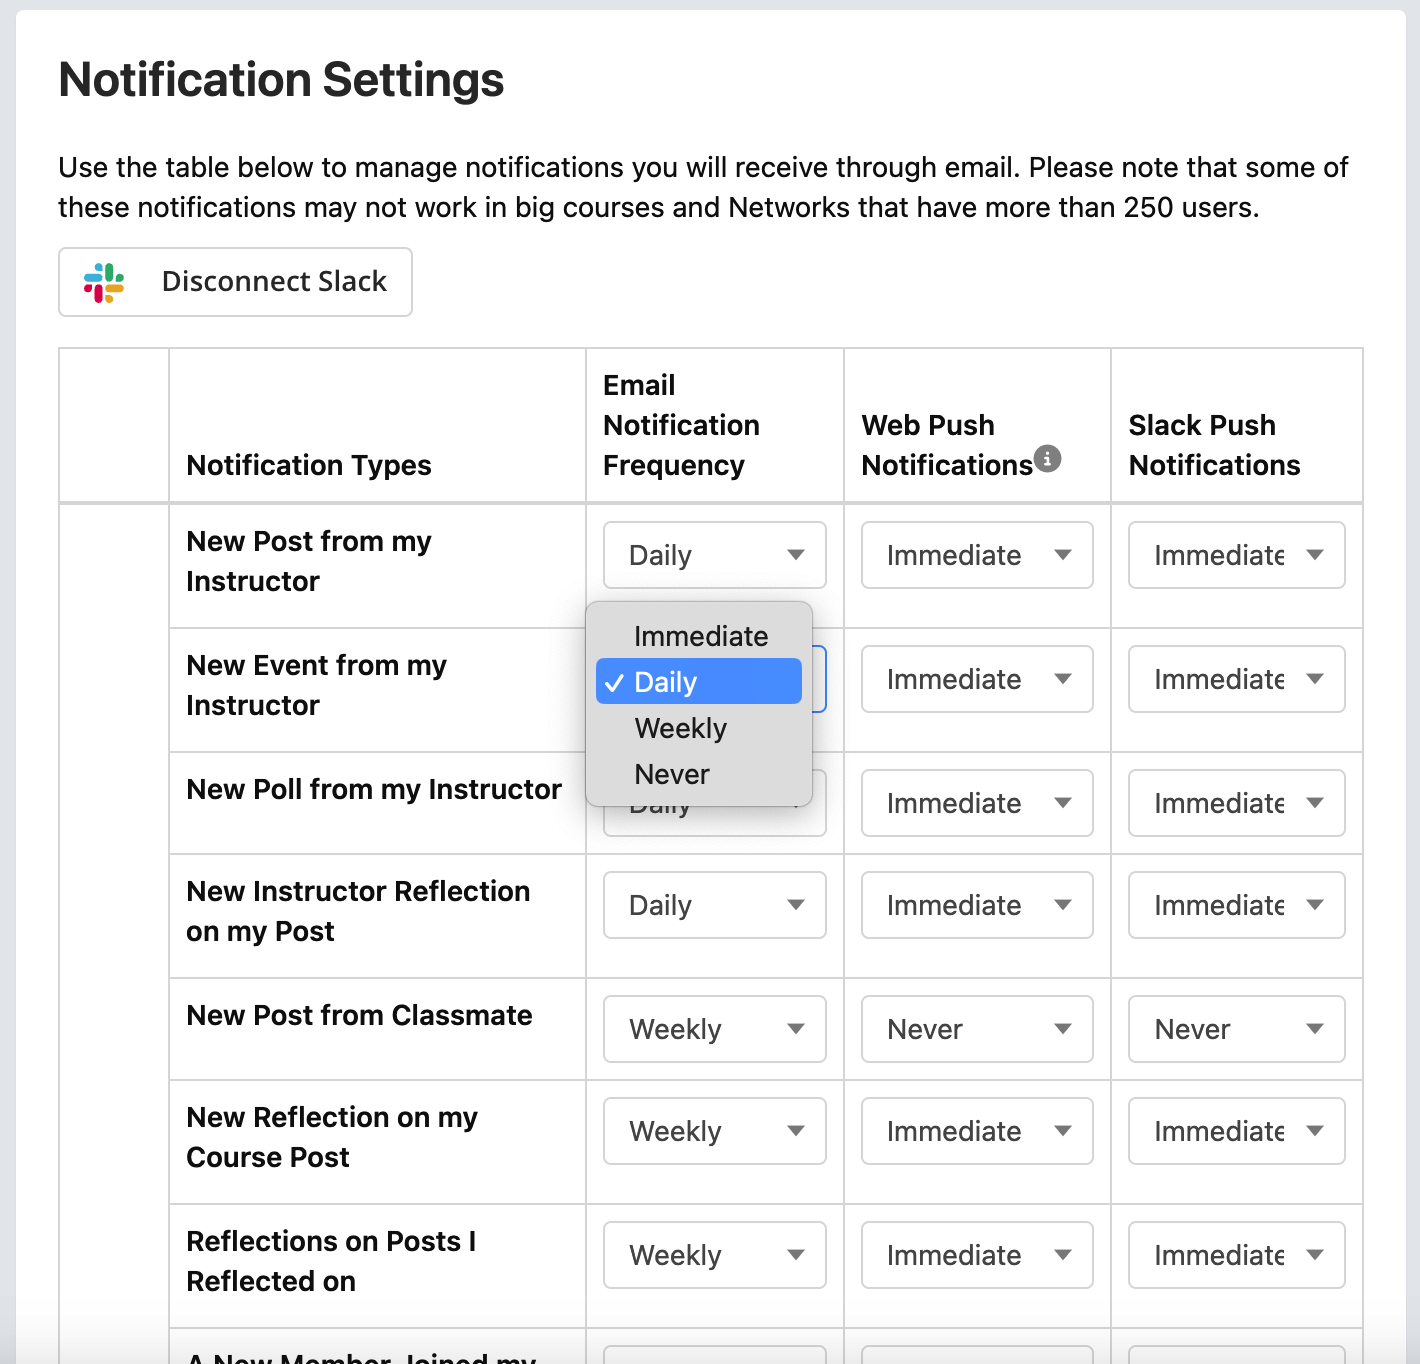
Task: Open web push dropdown for New Reflection on my Course Post
Action: [x=977, y=1131]
